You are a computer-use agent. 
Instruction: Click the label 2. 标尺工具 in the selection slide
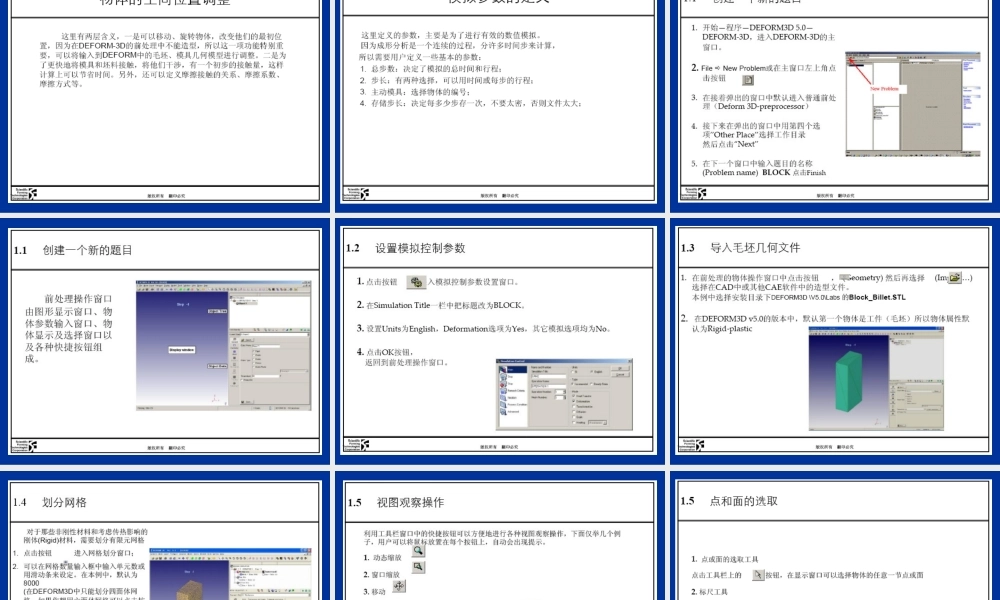click(709, 592)
